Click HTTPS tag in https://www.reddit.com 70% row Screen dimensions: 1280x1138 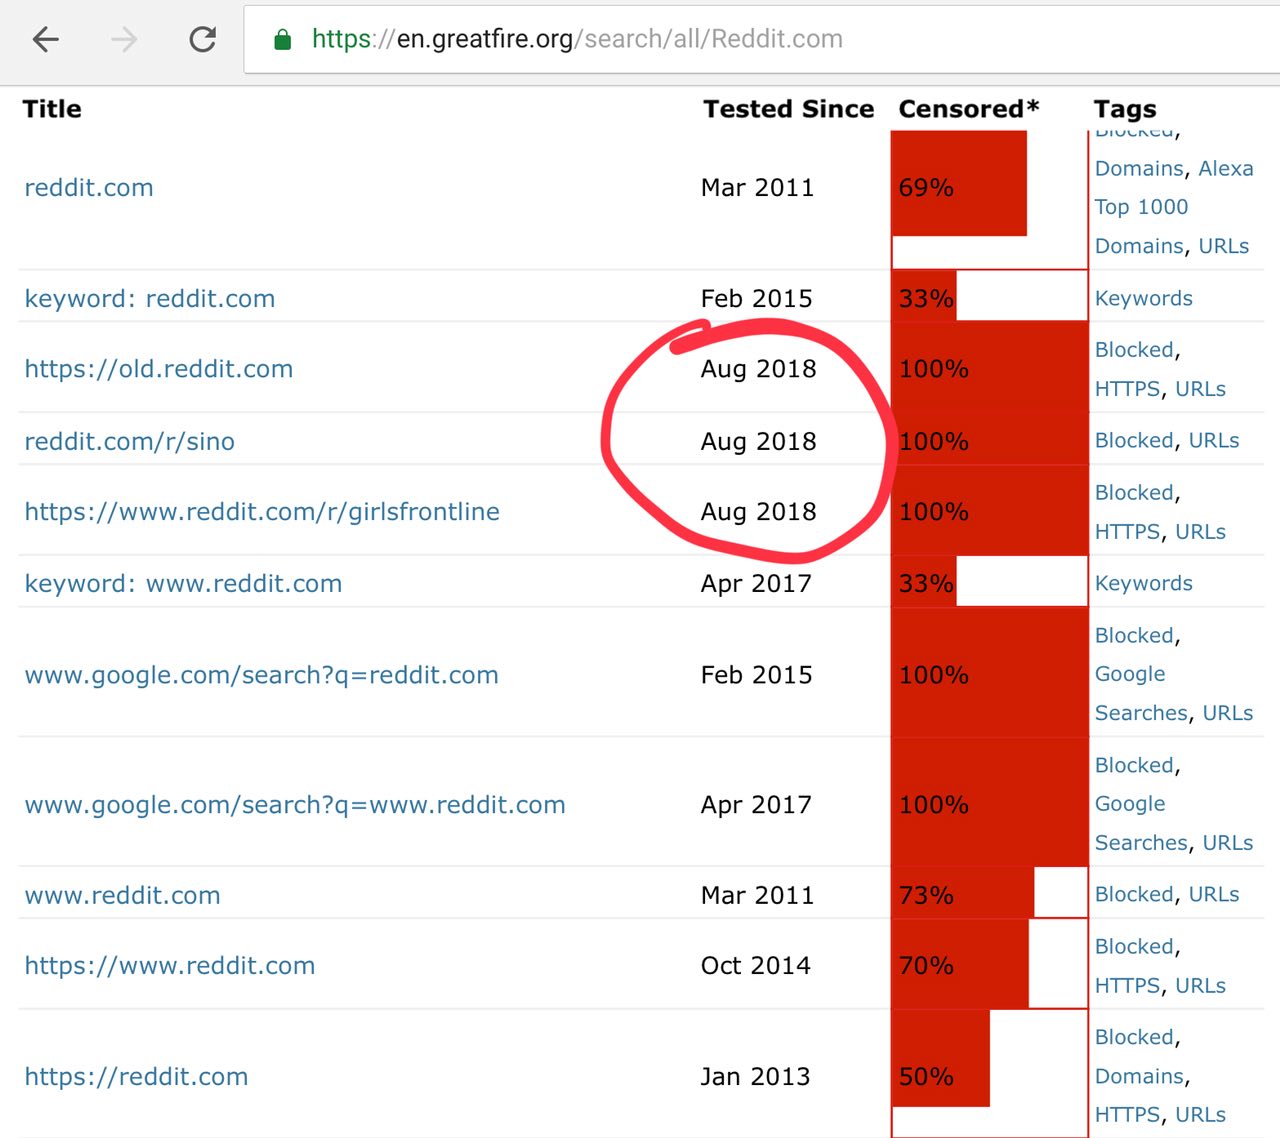tap(1128, 986)
